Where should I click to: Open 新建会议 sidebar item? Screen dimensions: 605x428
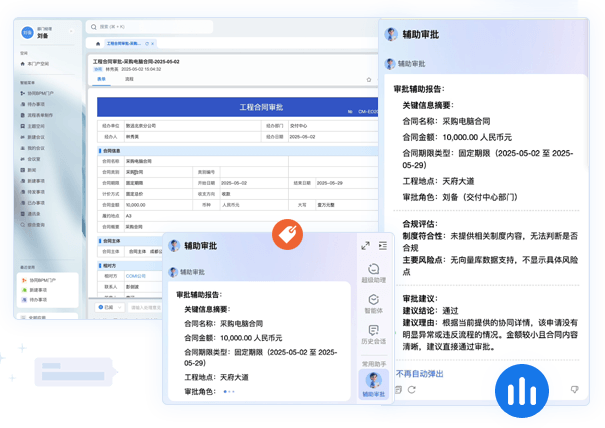pos(33,137)
